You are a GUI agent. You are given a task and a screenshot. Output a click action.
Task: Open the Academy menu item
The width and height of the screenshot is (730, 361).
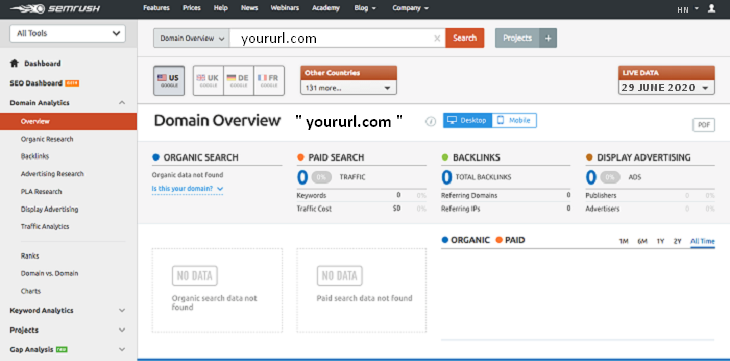click(326, 8)
